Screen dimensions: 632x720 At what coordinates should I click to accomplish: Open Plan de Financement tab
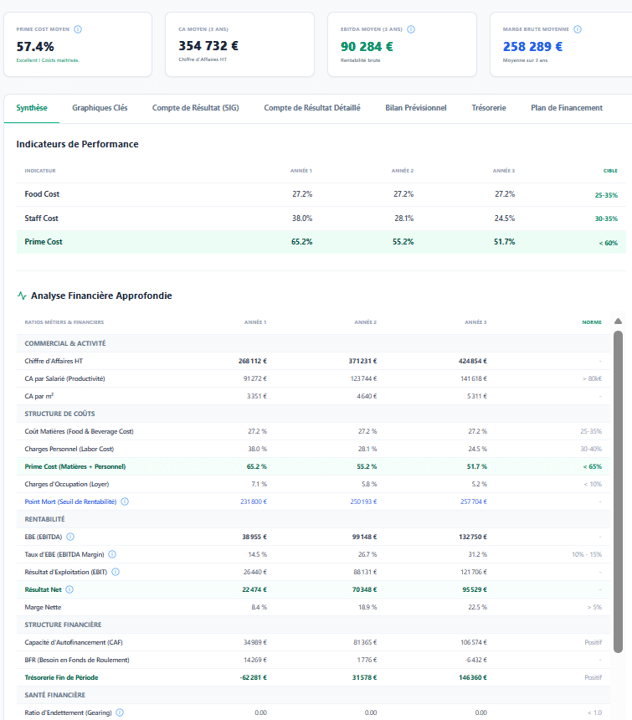[567, 108]
